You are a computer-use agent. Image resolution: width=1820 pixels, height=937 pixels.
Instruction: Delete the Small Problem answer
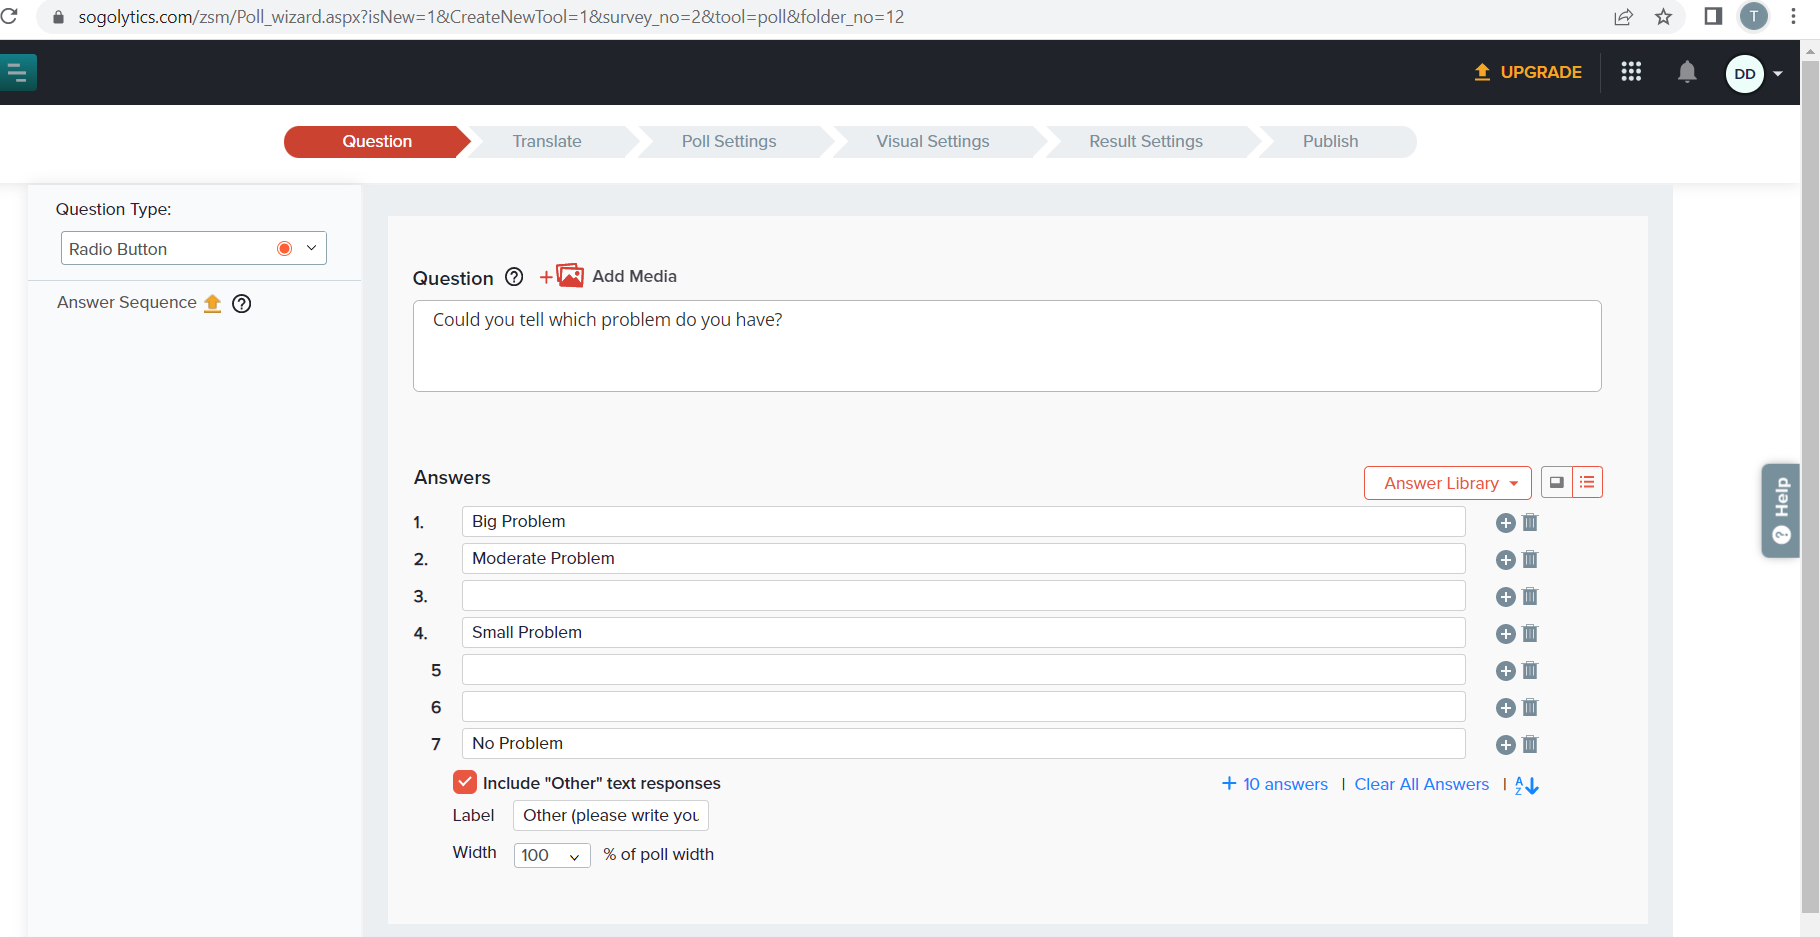click(x=1530, y=633)
